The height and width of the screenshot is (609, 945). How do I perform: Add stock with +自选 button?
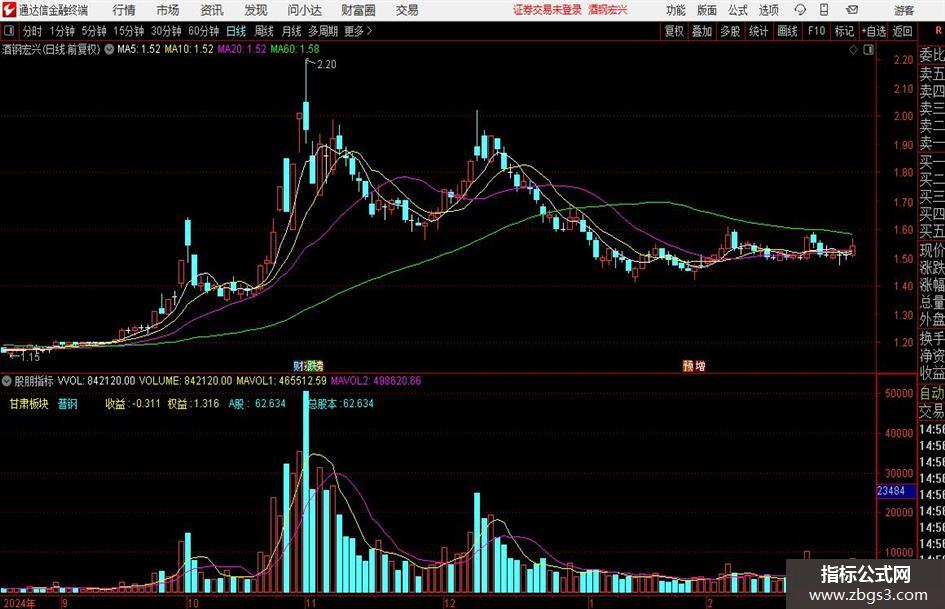pyautogui.click(x=873, y=31)
